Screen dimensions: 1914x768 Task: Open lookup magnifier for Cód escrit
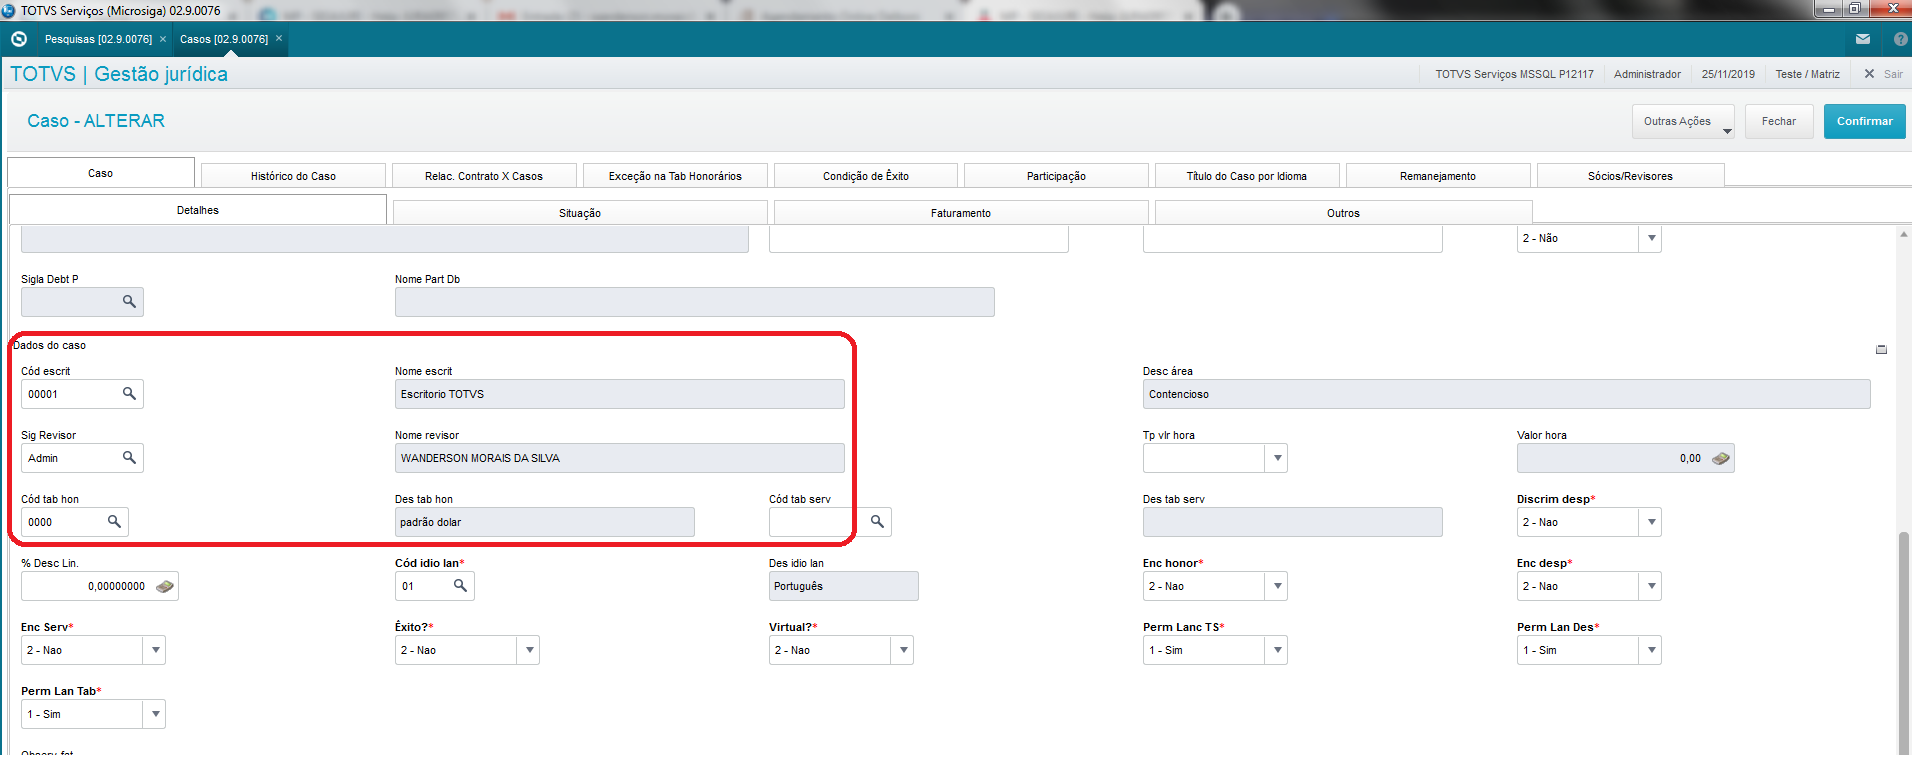coord(129,394)
